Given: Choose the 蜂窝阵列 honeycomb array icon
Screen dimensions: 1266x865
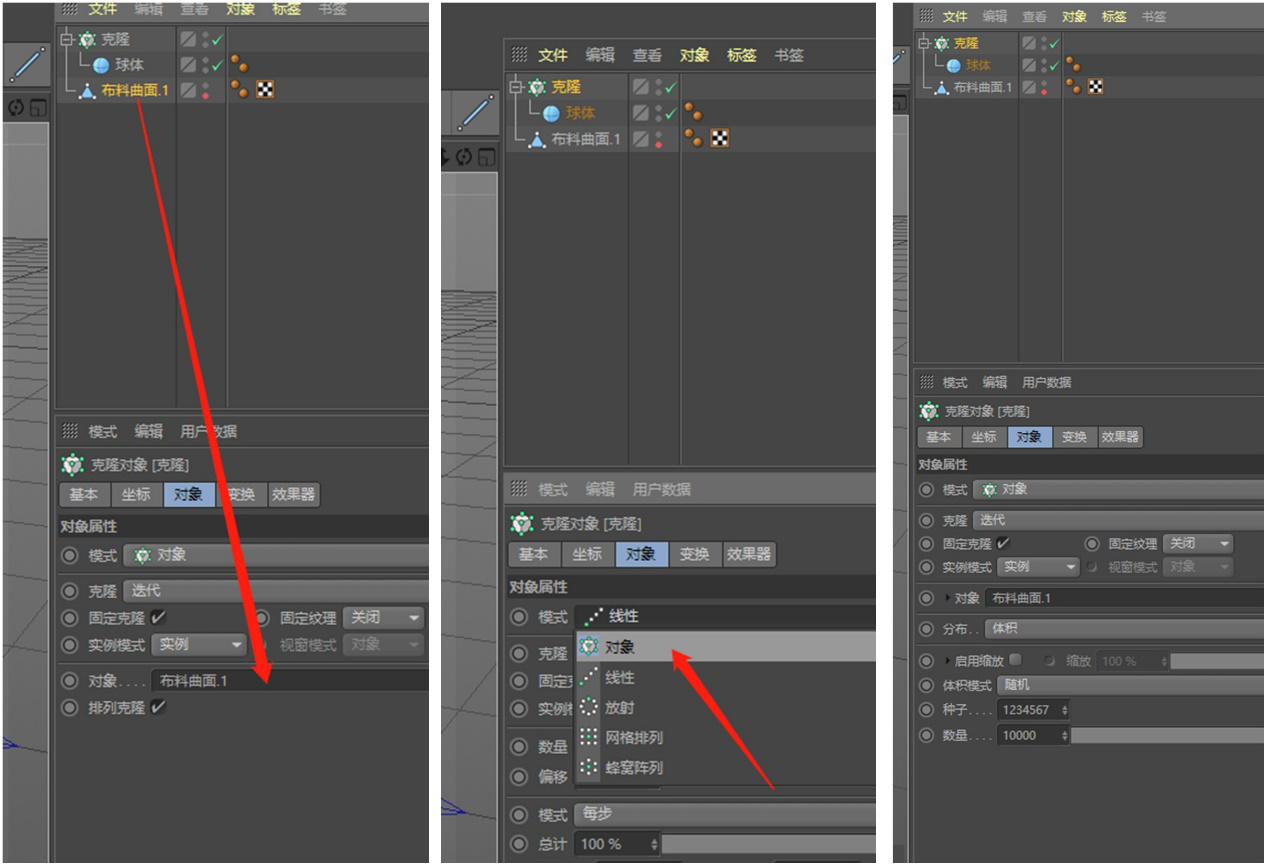Looking at the screenshot, I should coord(589,767).
